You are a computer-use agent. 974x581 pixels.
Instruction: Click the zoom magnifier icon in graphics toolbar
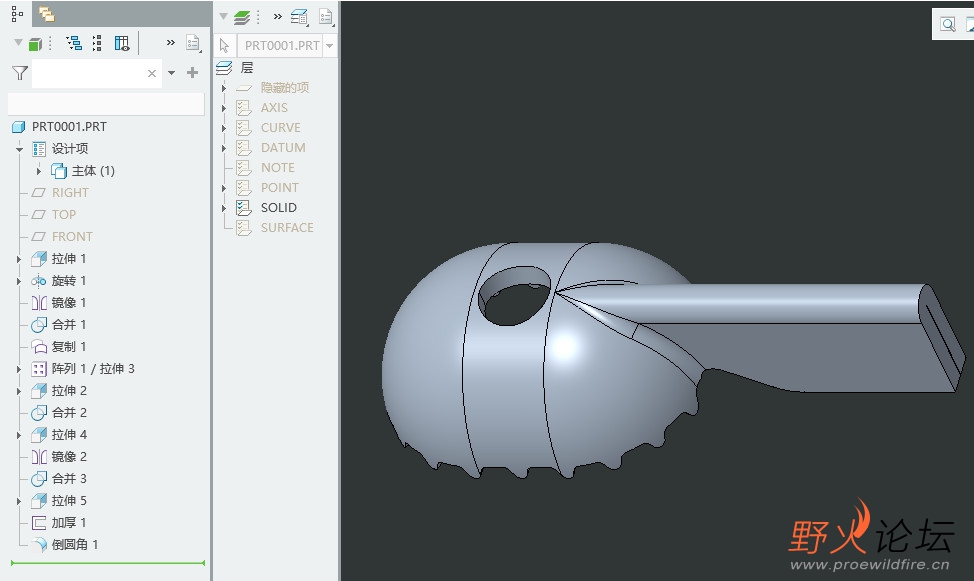[948, 25]
